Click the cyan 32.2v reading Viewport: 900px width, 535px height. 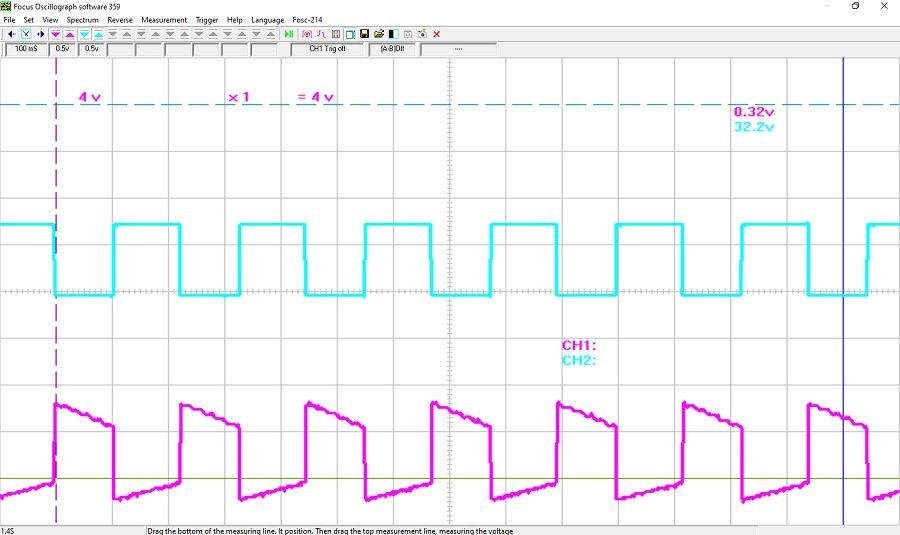[754, 127]
